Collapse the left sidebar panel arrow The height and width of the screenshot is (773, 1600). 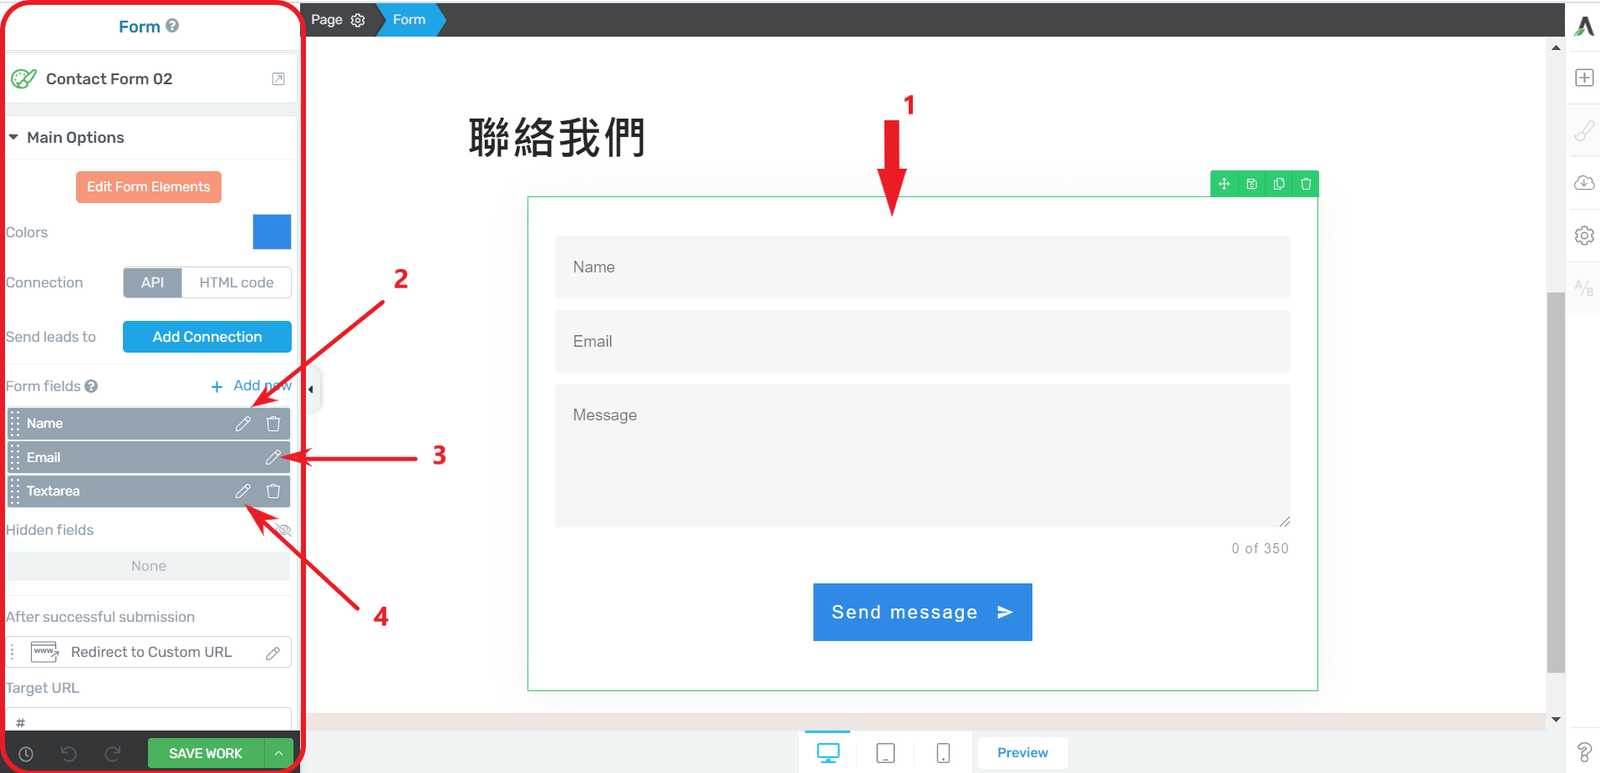[x=311, y=389]
